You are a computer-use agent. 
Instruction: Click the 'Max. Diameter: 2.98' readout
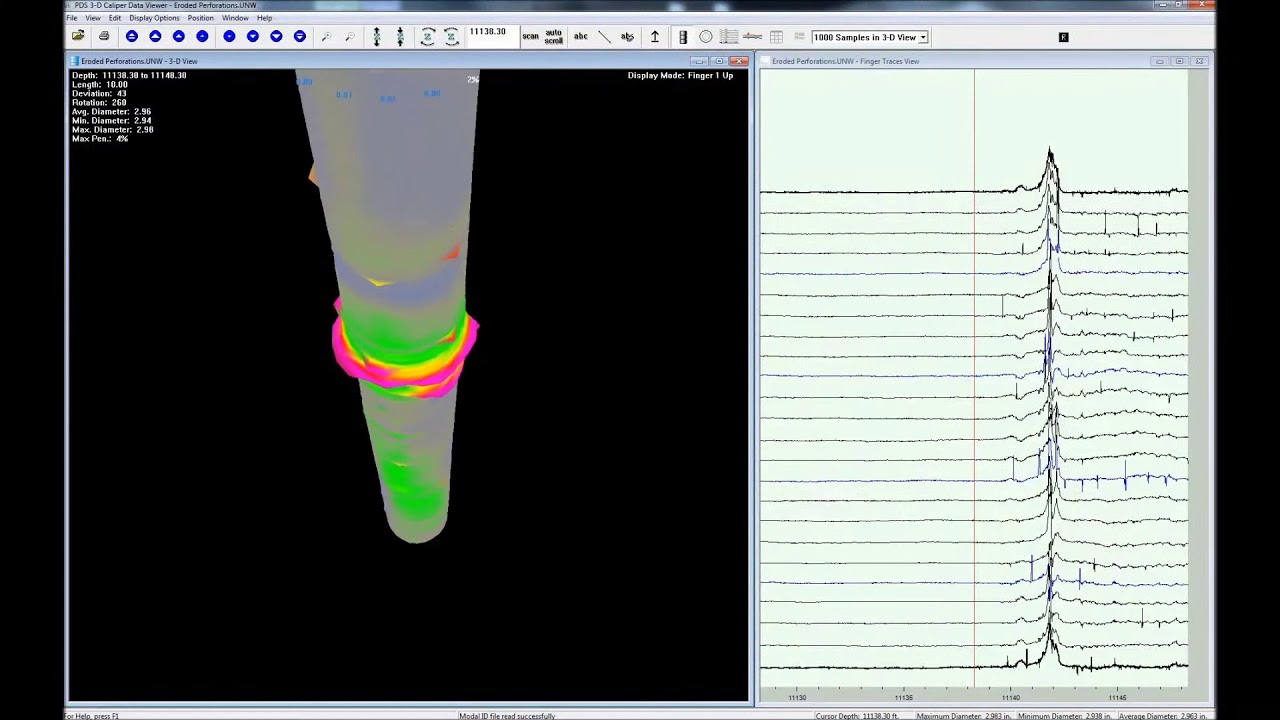(x=112, y=130)
